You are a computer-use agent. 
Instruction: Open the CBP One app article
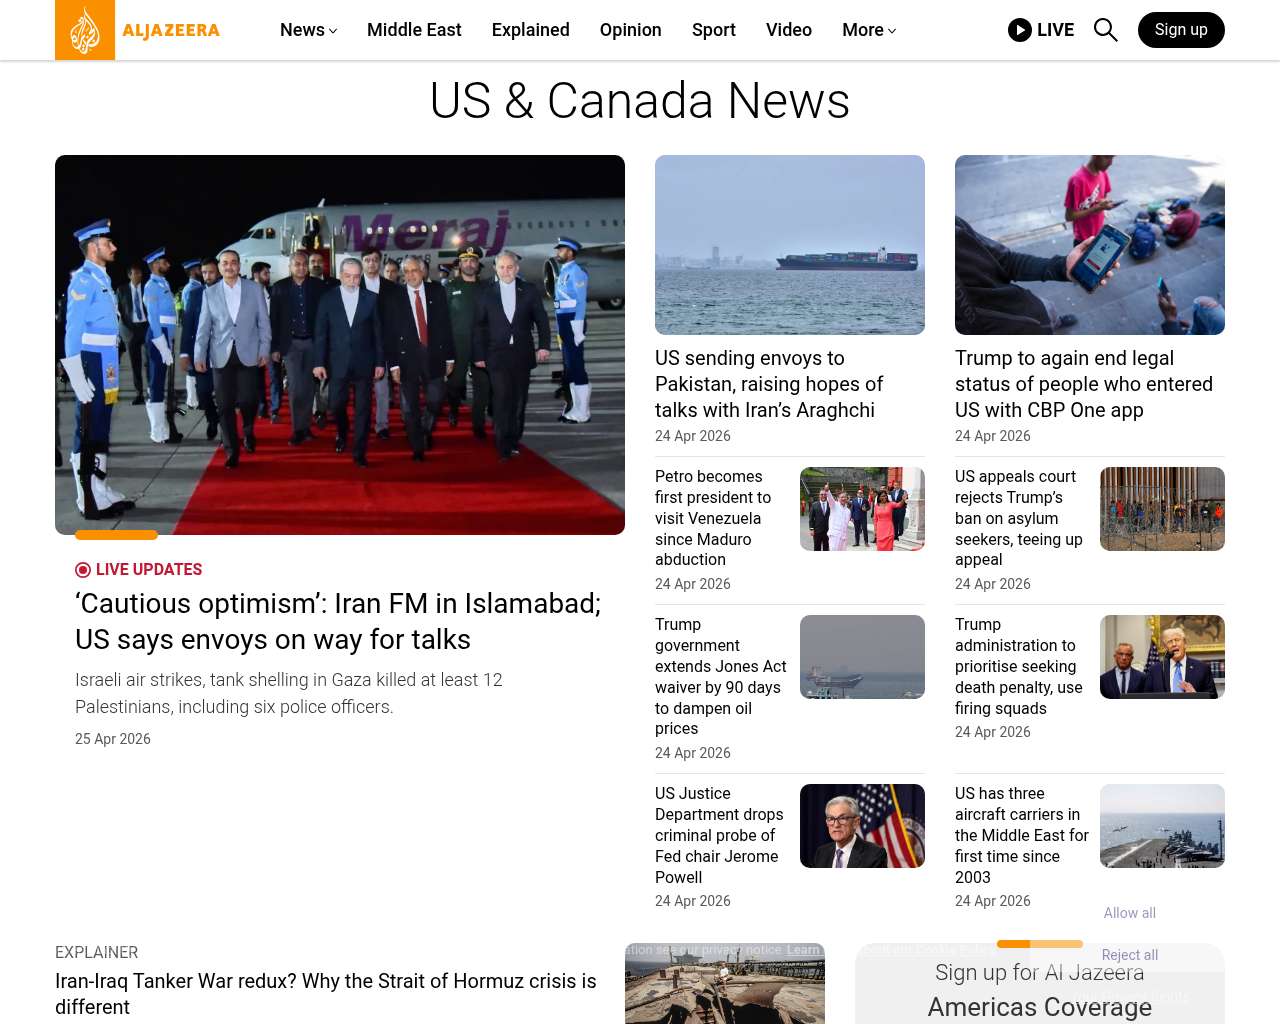[1083, 384]
